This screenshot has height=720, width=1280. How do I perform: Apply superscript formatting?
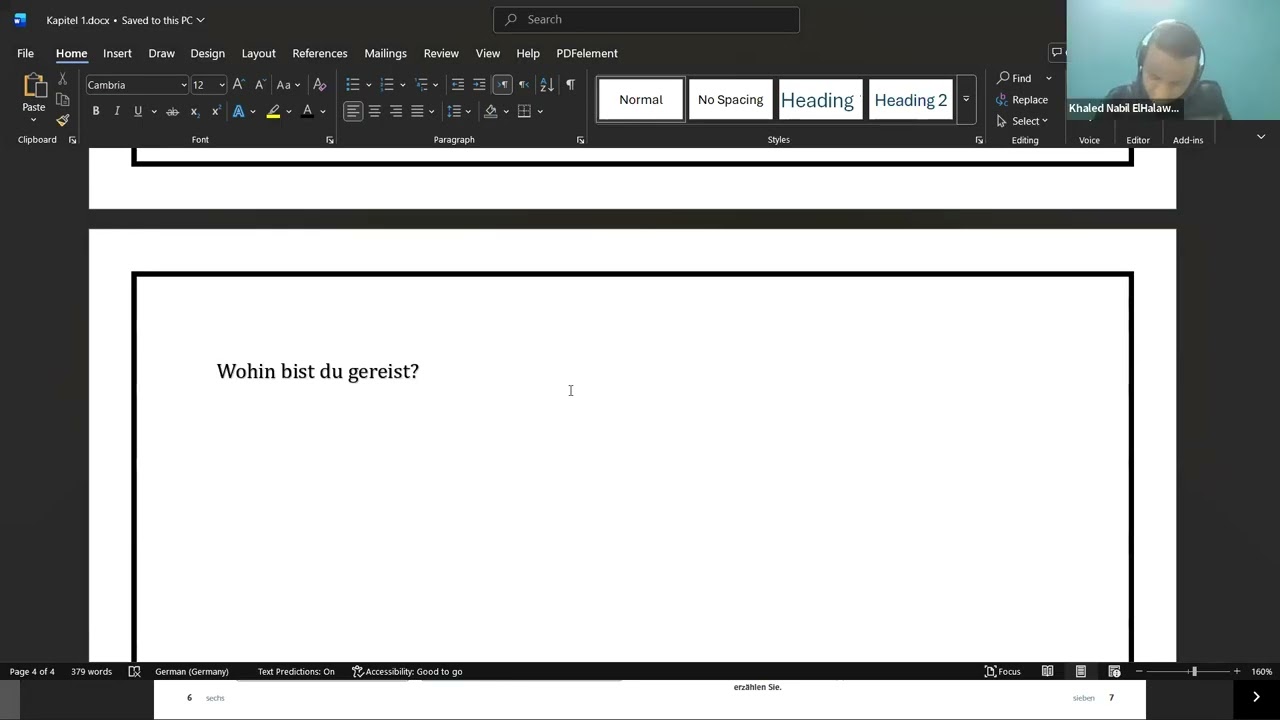pos(215,111)
